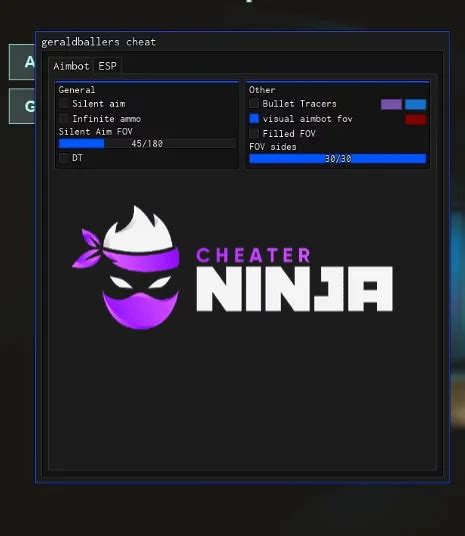The image size is (465, 536).
Task: Open purple Bullet Tracers color swatch
Action: pos(391,104)
